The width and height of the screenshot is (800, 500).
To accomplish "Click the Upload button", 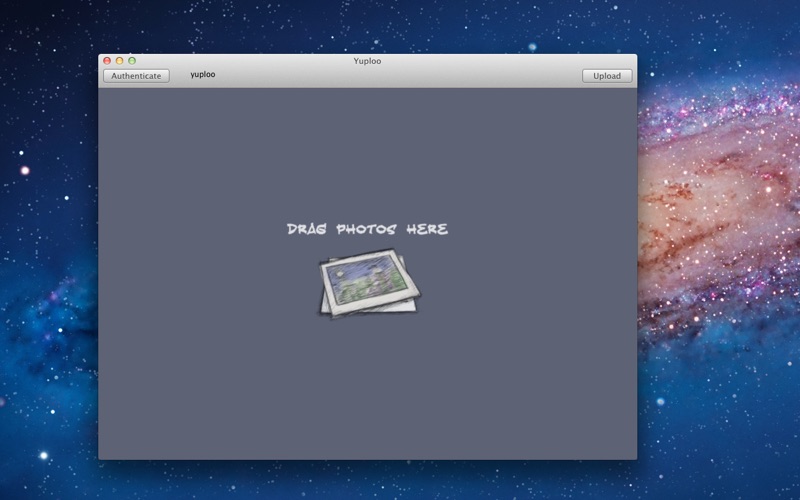I will [x=607, y=76].
